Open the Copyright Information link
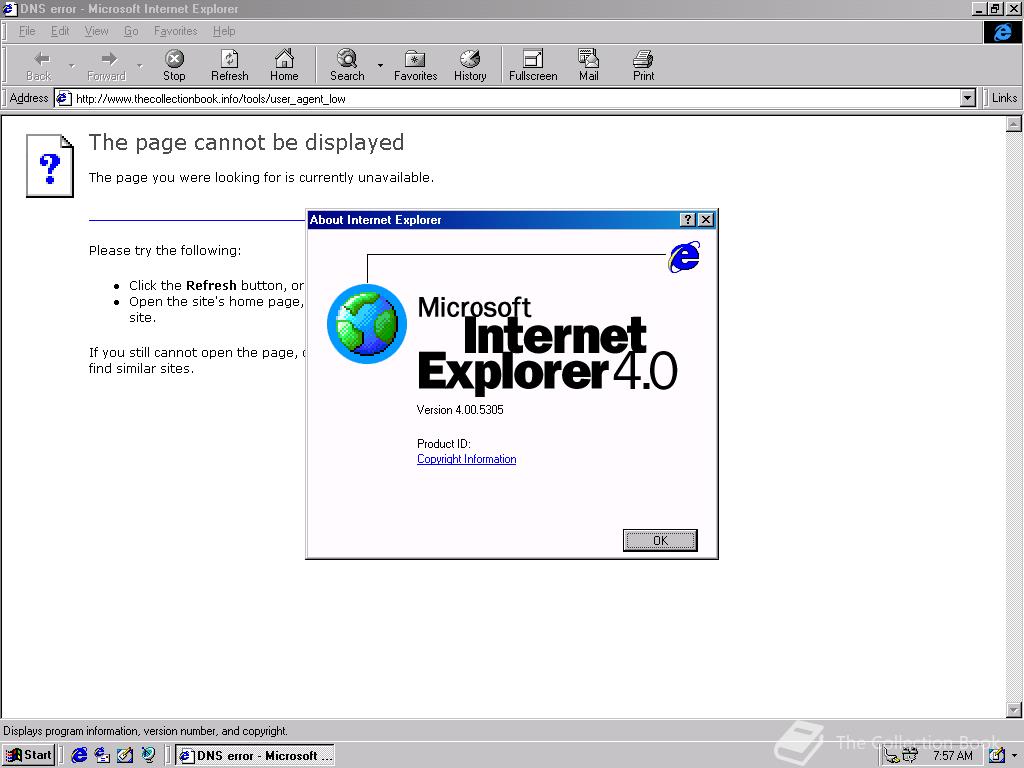Viewport: 1024px width, 768px height. [x=466, y=459]
